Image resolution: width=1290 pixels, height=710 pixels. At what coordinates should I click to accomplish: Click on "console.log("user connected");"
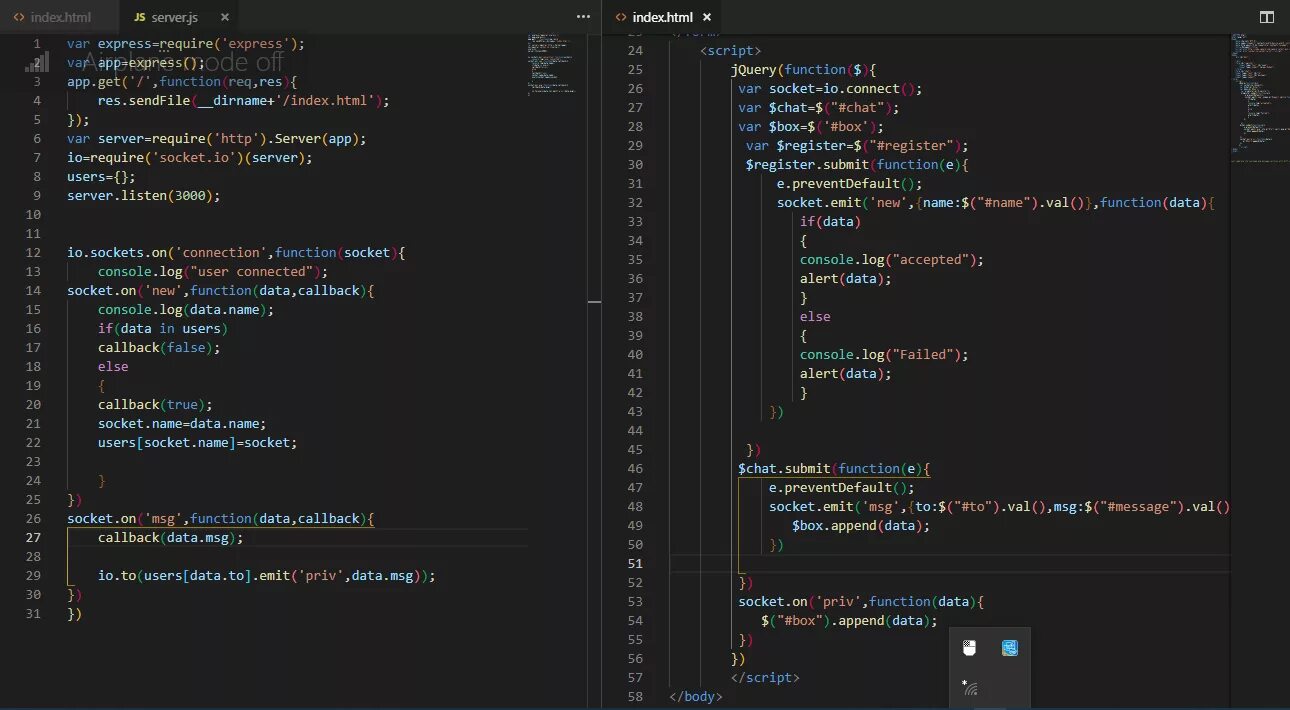click(212, 271)
